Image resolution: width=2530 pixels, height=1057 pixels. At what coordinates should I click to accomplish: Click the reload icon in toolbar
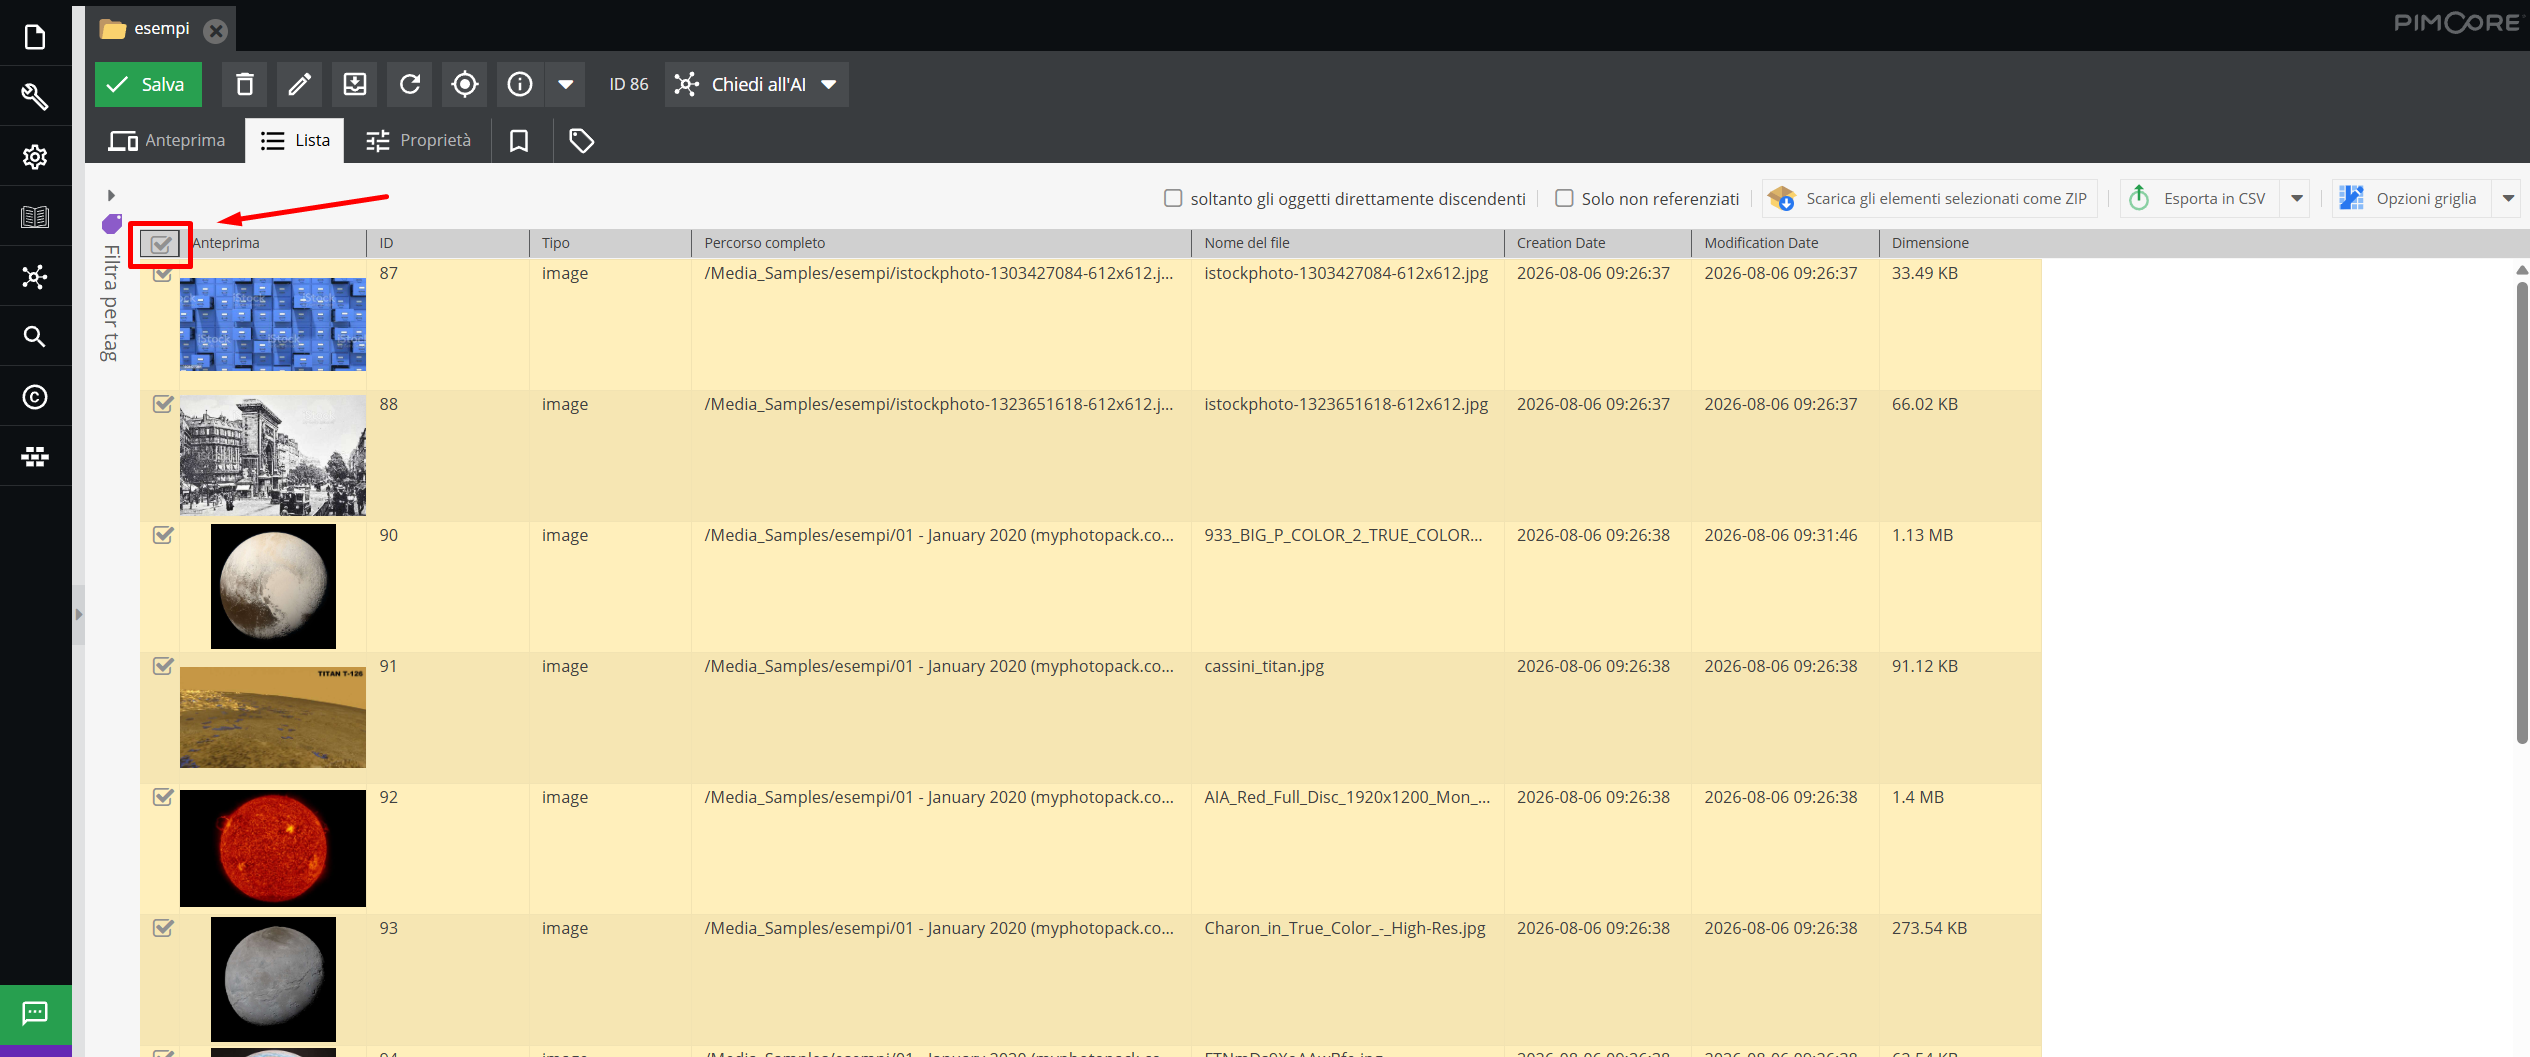(x=410, y=84)
